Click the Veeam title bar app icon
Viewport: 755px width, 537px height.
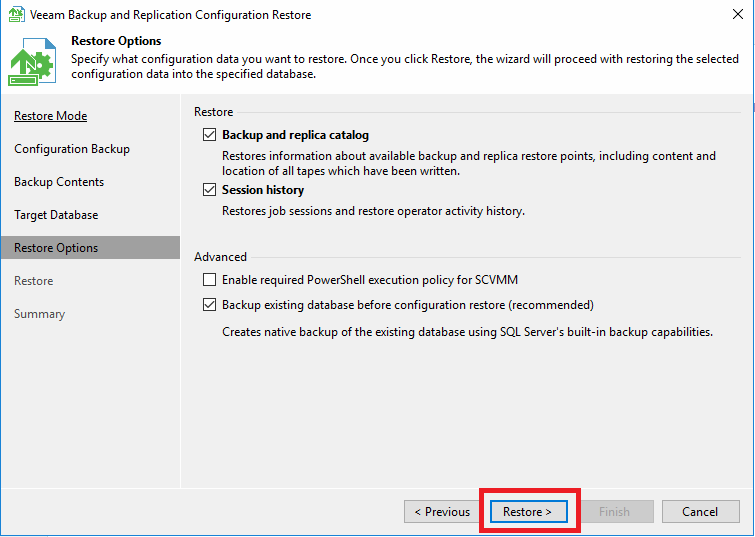(16, 14)
